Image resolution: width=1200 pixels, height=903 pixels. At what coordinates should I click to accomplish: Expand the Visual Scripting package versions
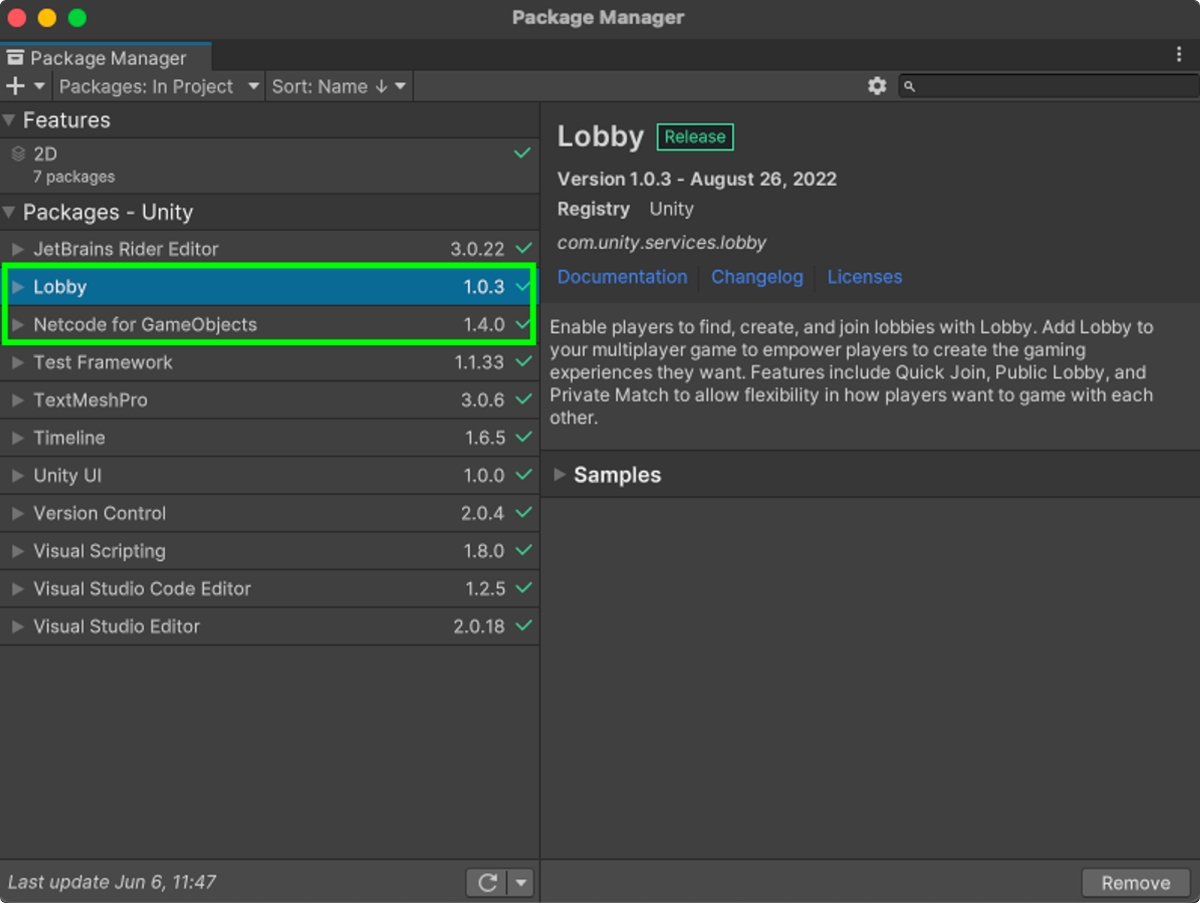pos(17,551)
